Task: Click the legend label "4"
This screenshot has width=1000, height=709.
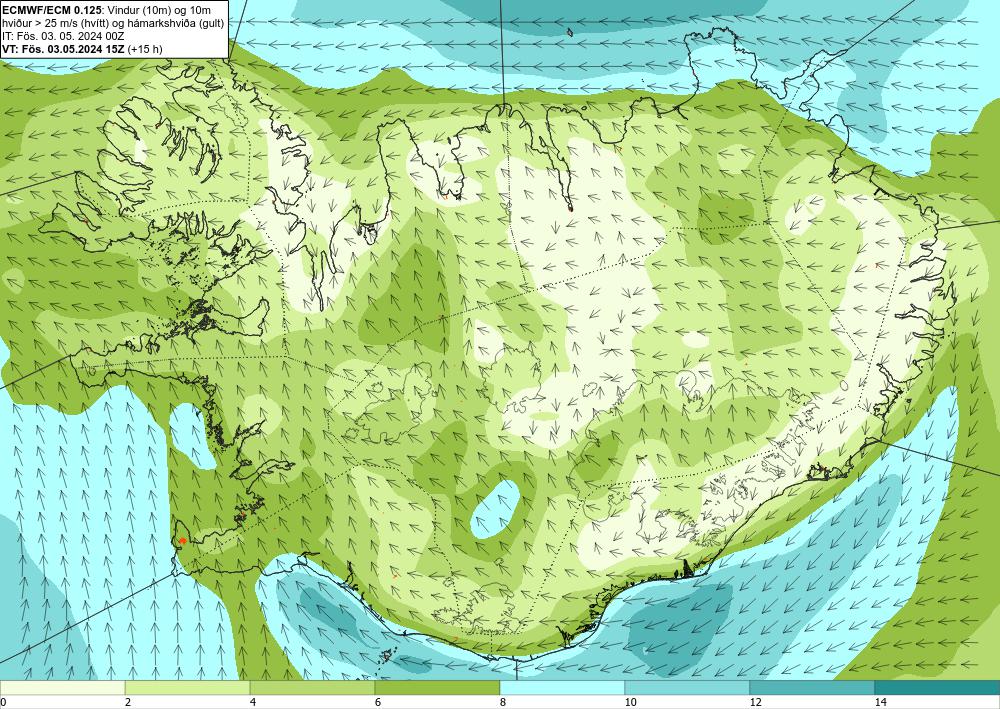Action: (x=253, y=702)
